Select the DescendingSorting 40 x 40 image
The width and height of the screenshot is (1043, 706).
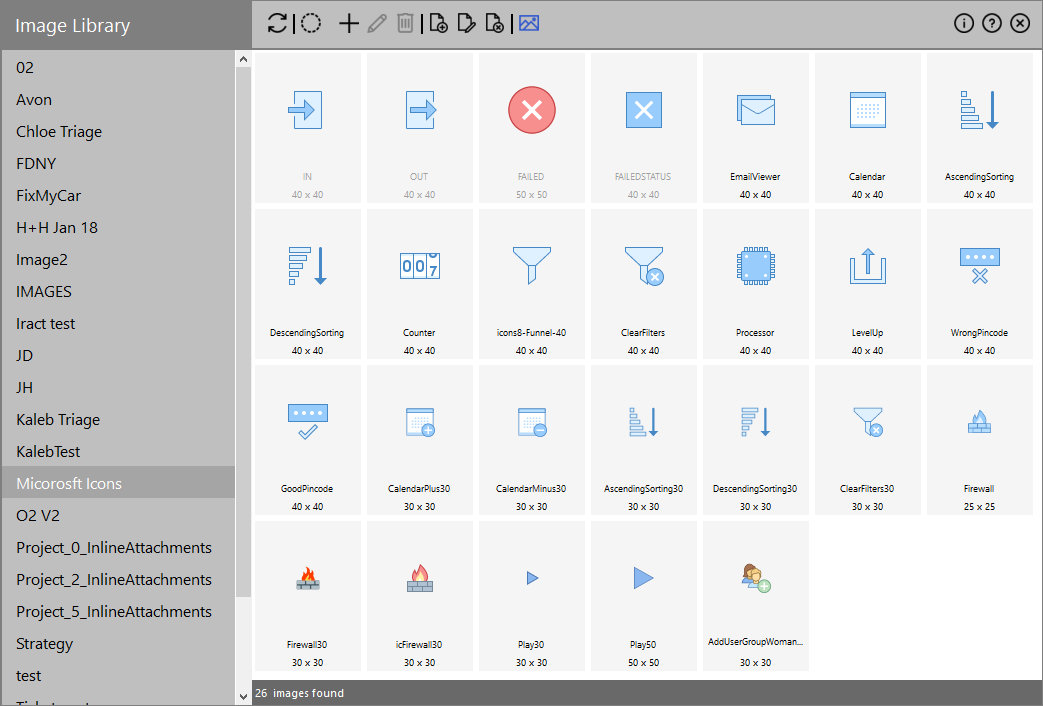tap(307, 284)
